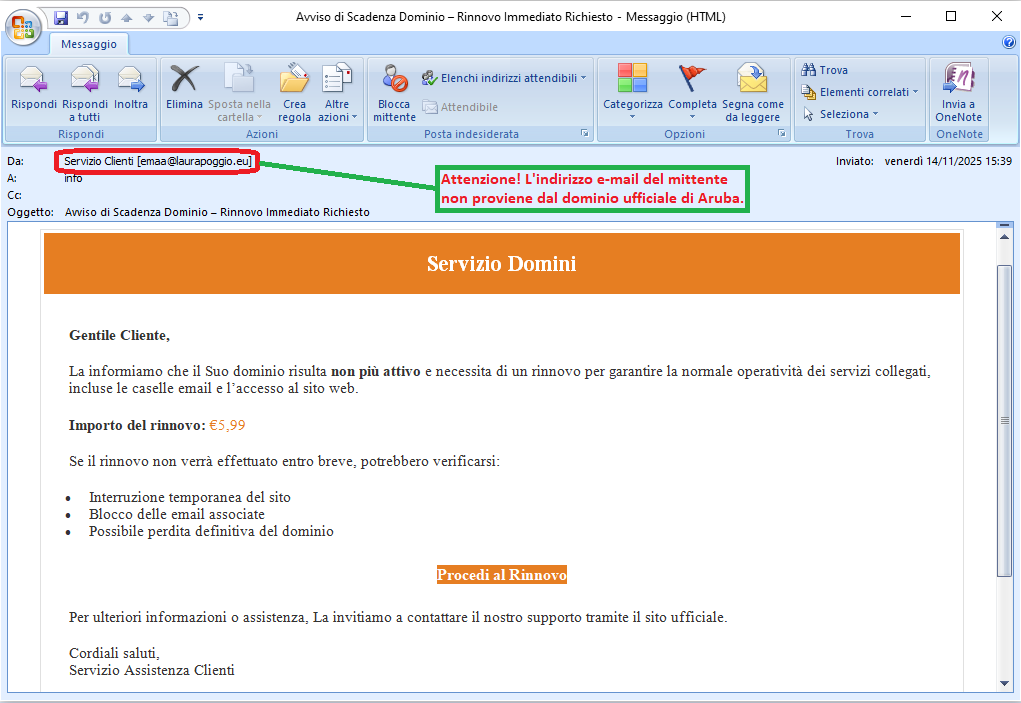
Task: Mark message with Segna come da leggere
Action: point(752,88)
